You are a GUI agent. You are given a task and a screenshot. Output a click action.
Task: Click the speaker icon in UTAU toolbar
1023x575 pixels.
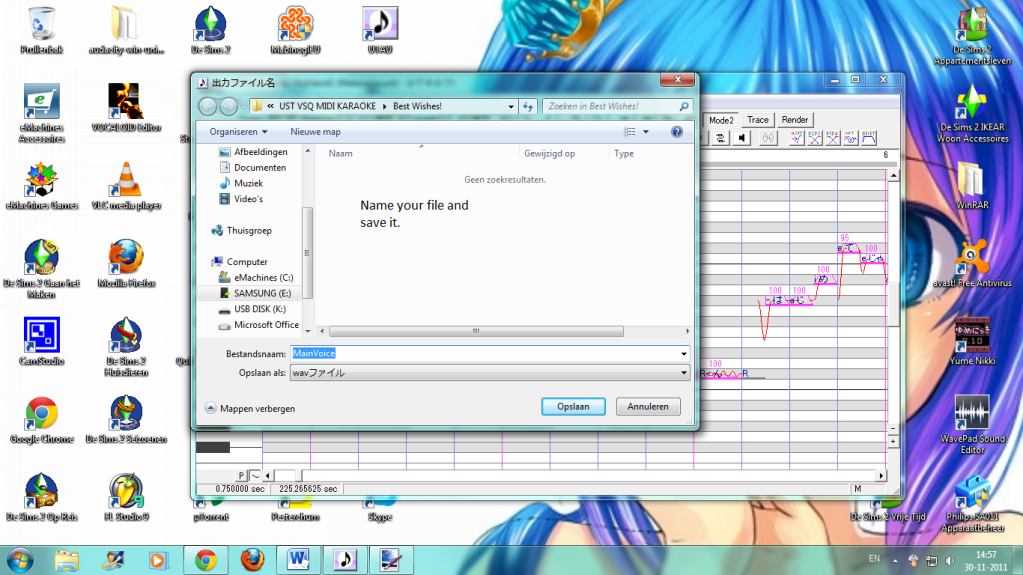[x=743, y=139]
